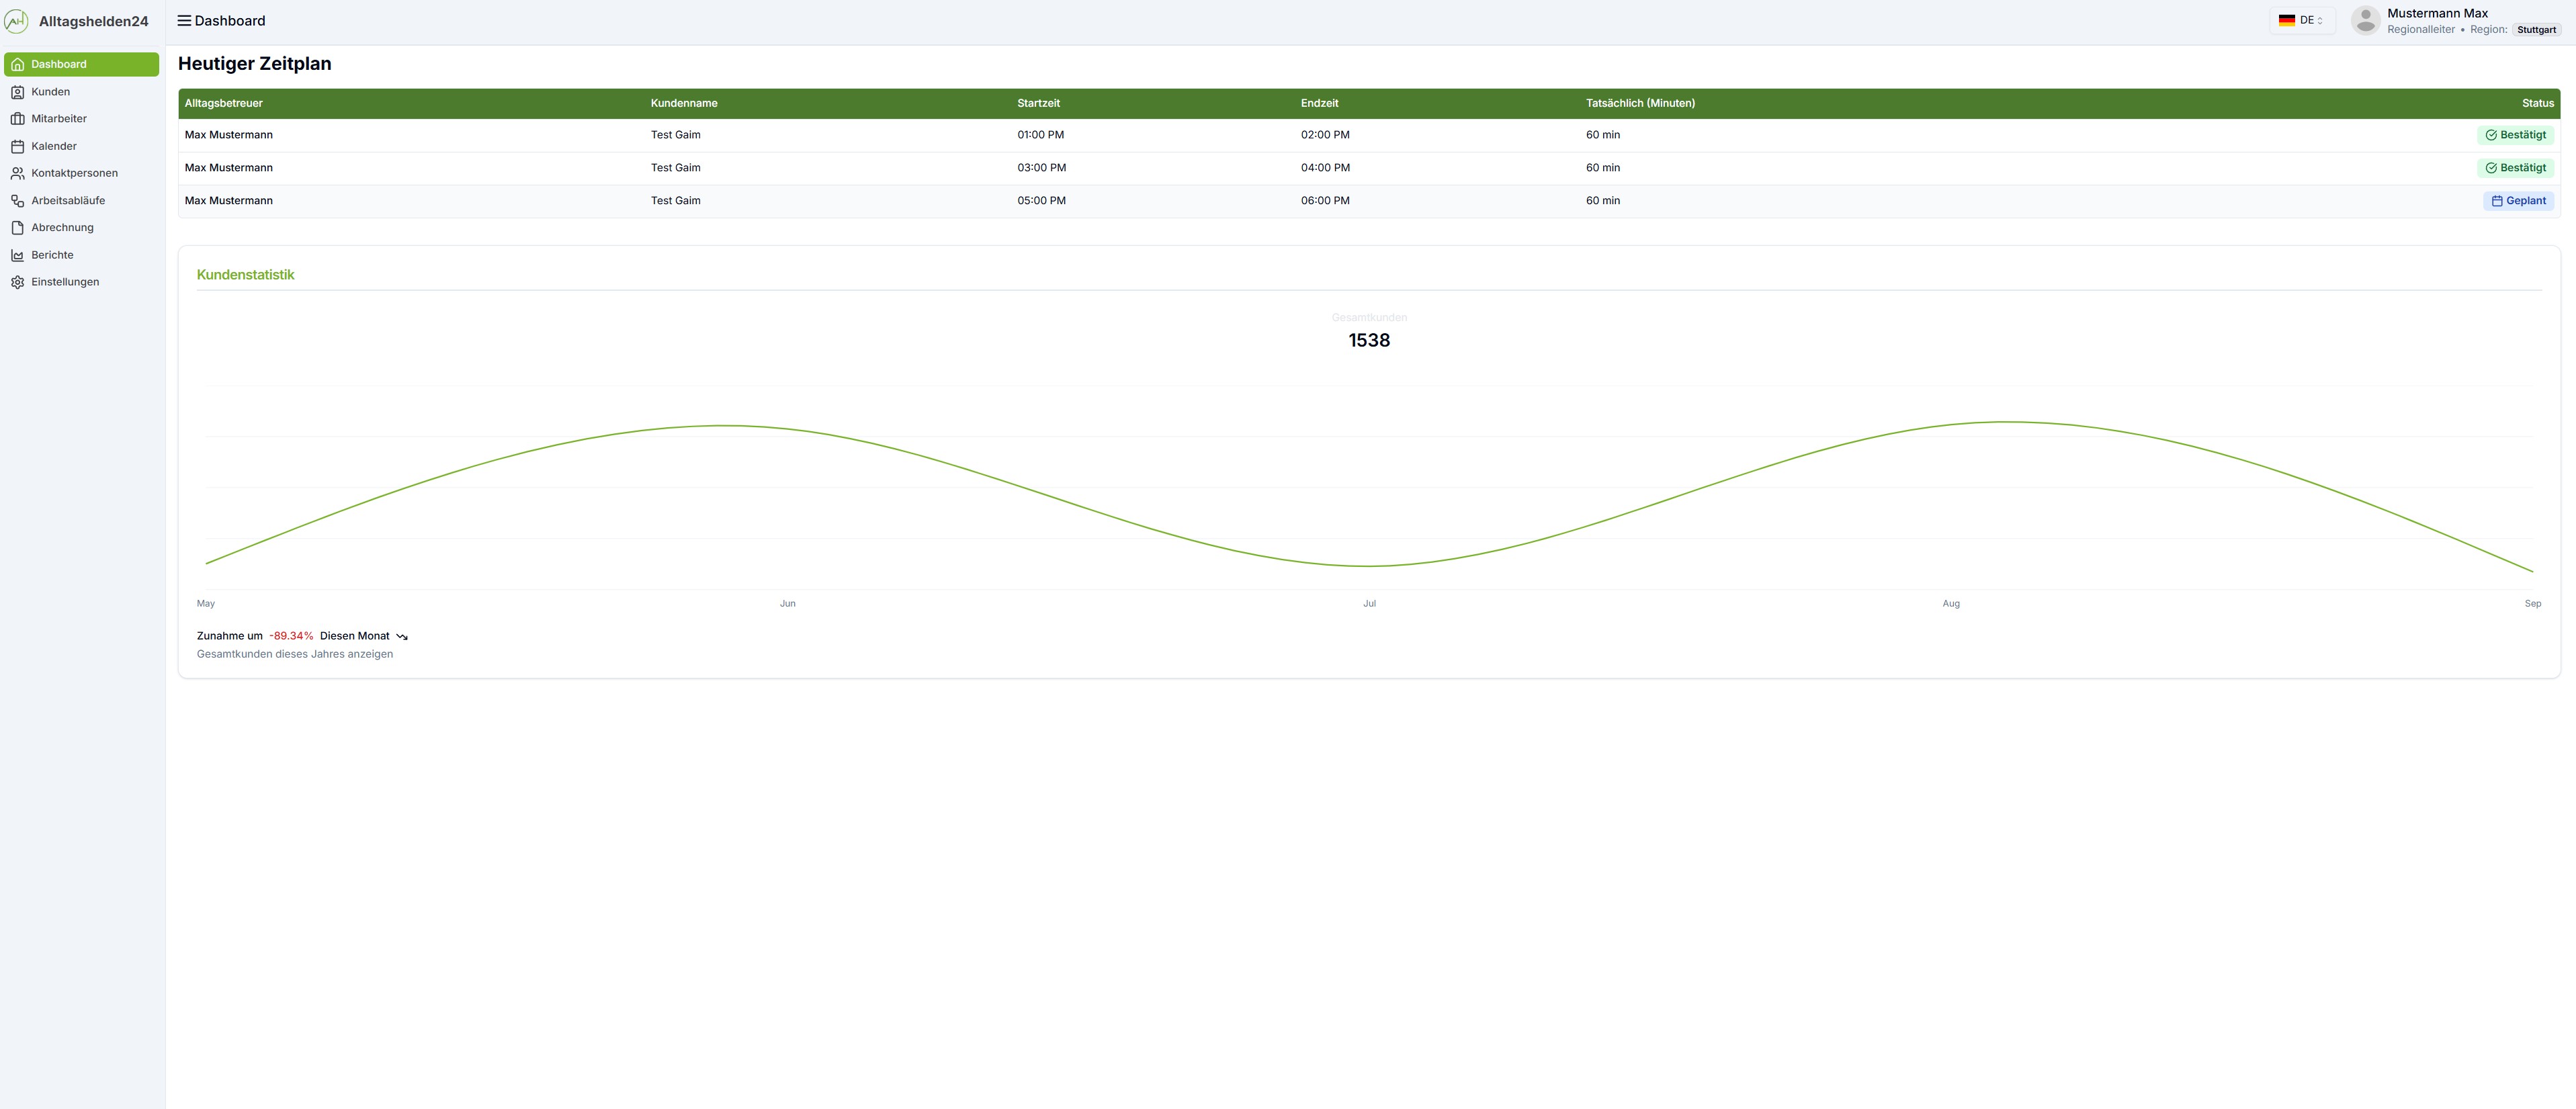2576x1109 pixels.
Task: Click the Stuttgart region badge
Action: point(2536,30)
